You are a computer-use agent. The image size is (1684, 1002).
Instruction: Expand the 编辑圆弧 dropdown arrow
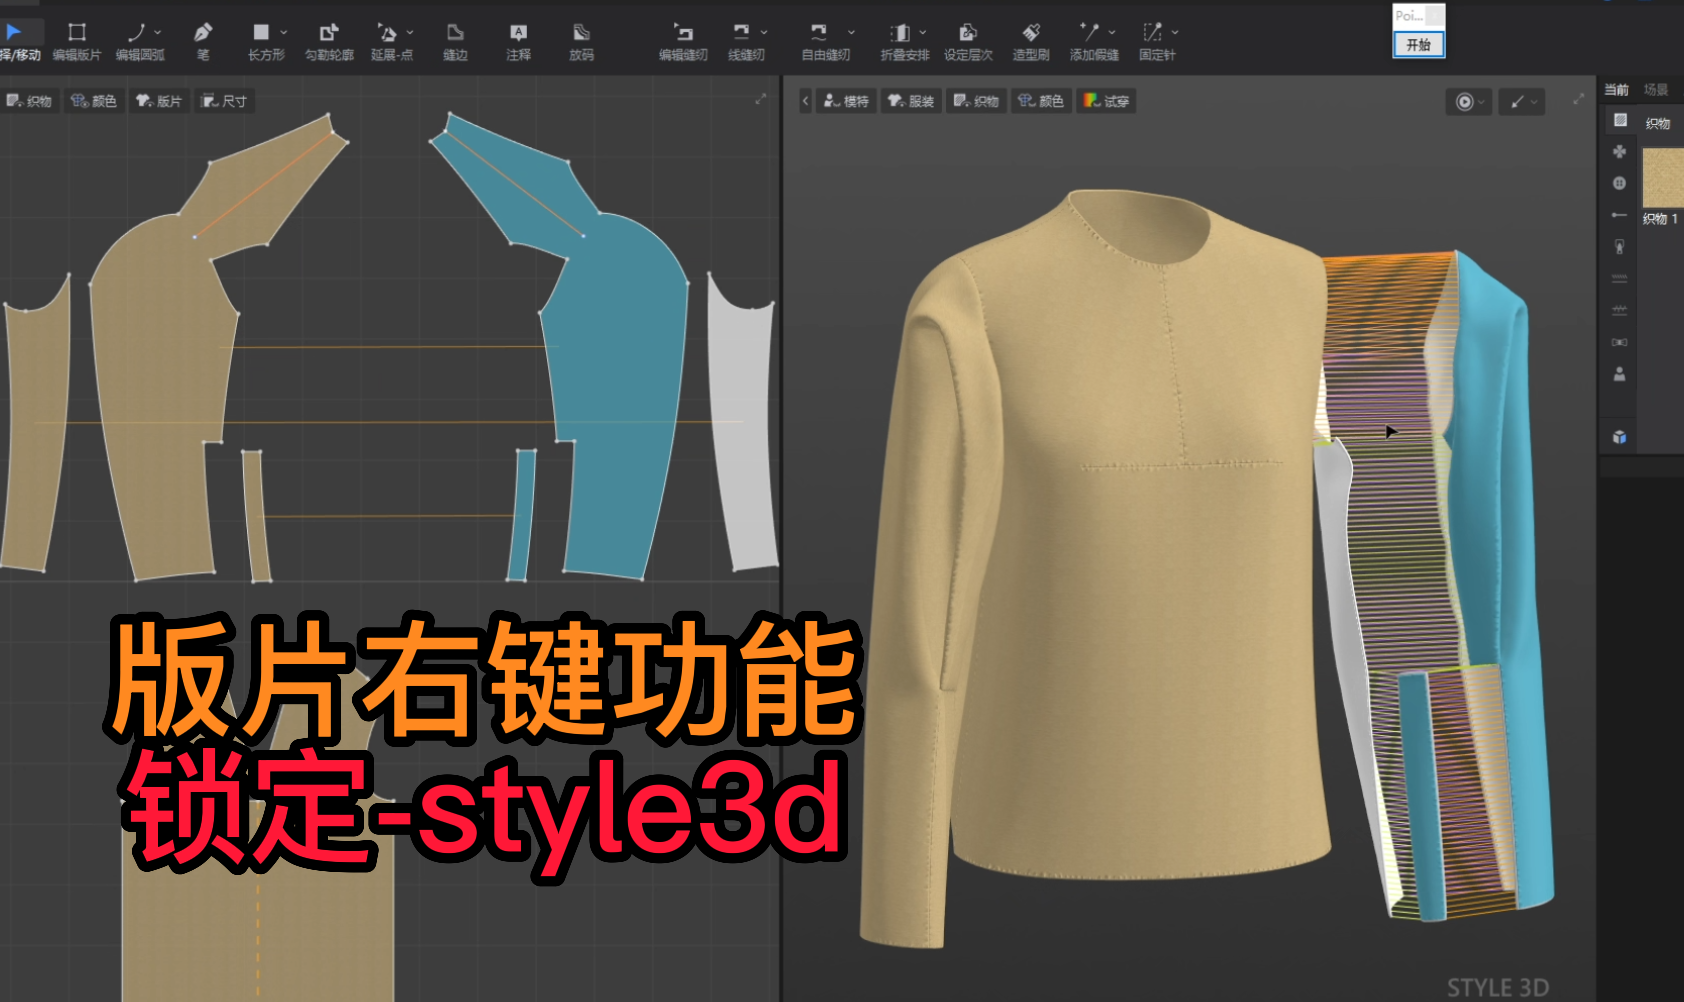coord(158,33)
